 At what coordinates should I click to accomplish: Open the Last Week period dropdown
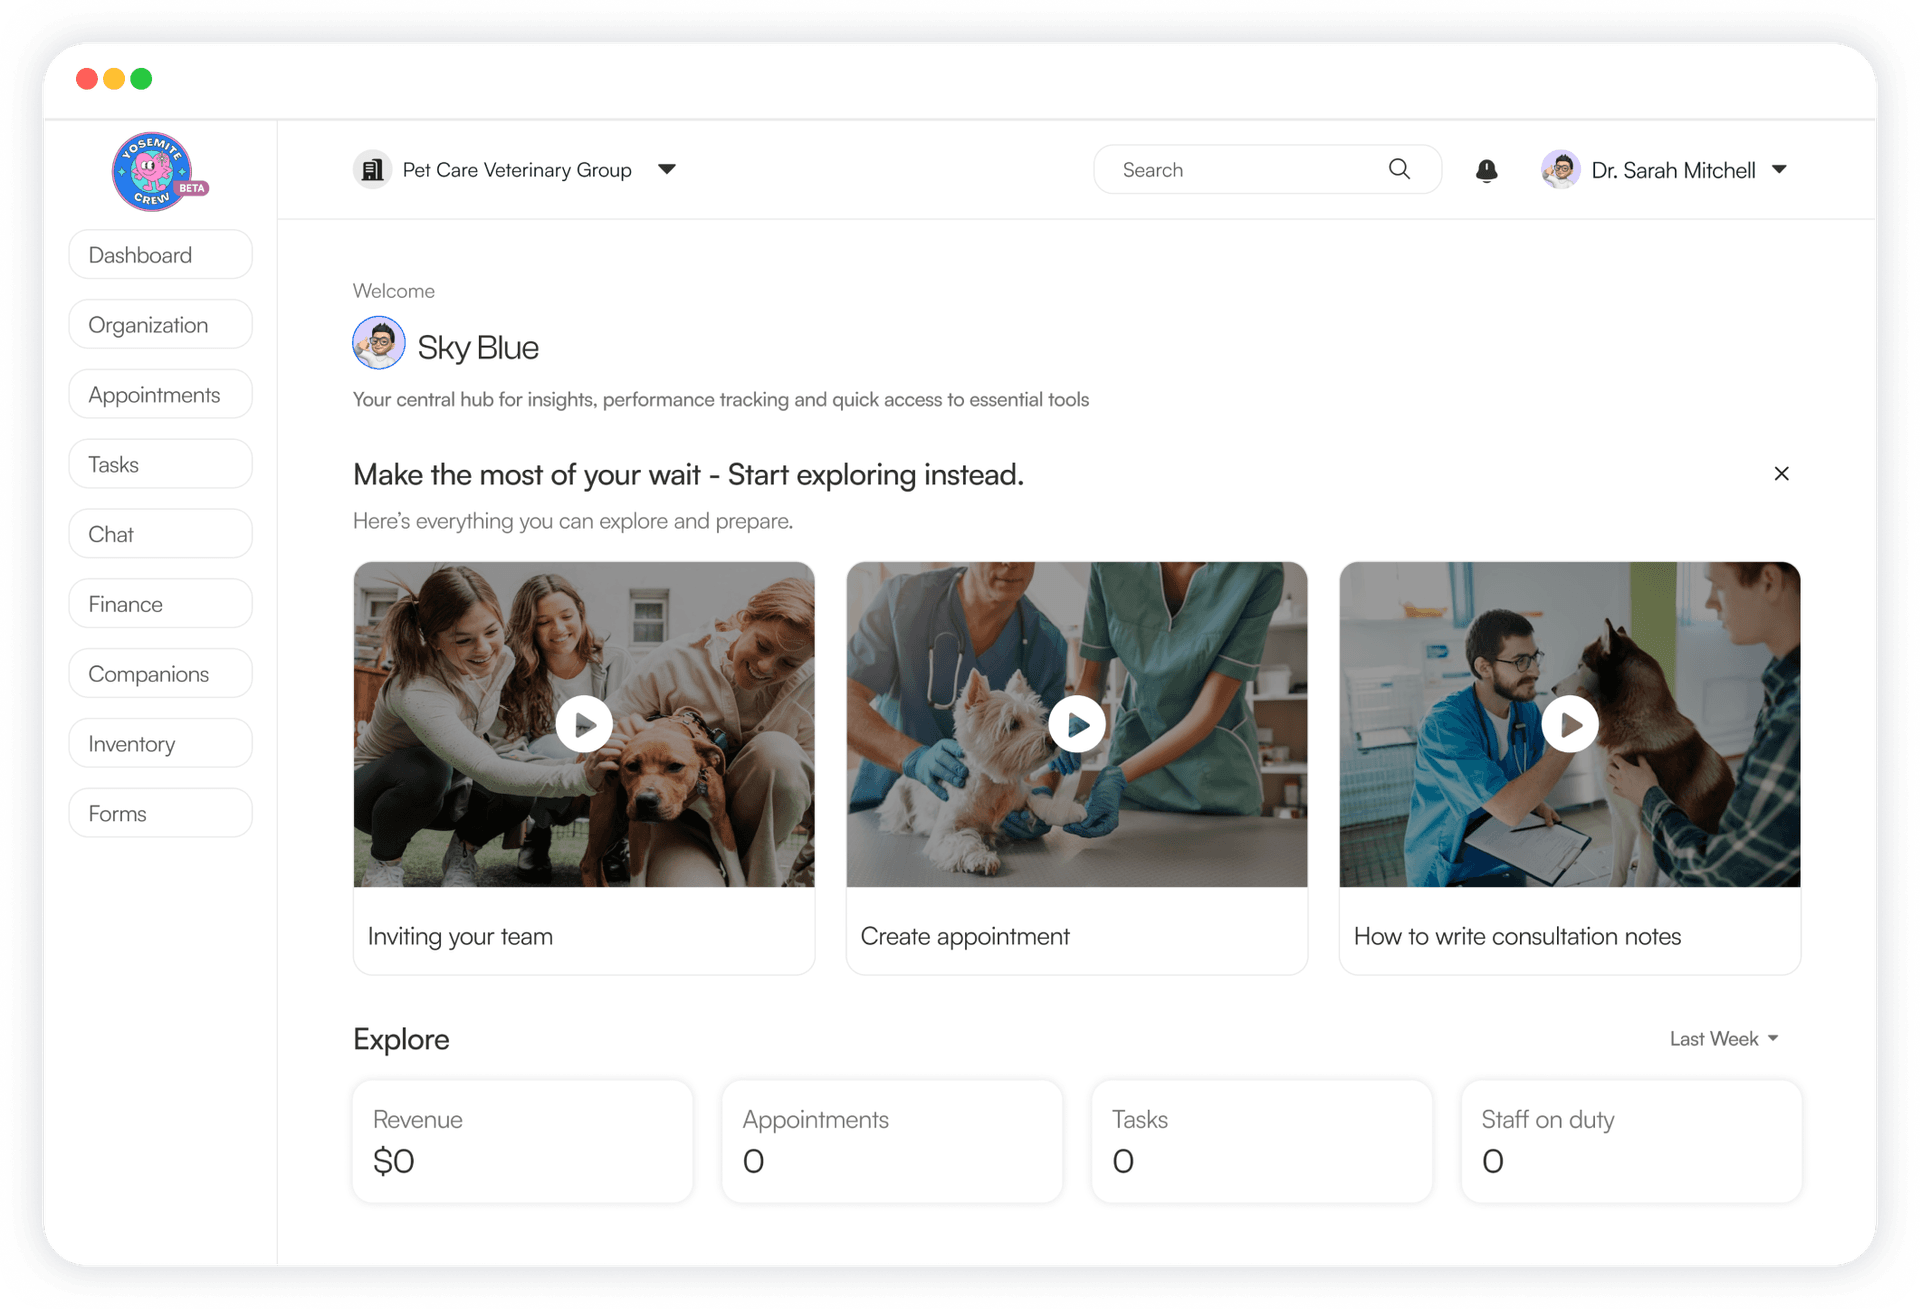point(1724,1039)
